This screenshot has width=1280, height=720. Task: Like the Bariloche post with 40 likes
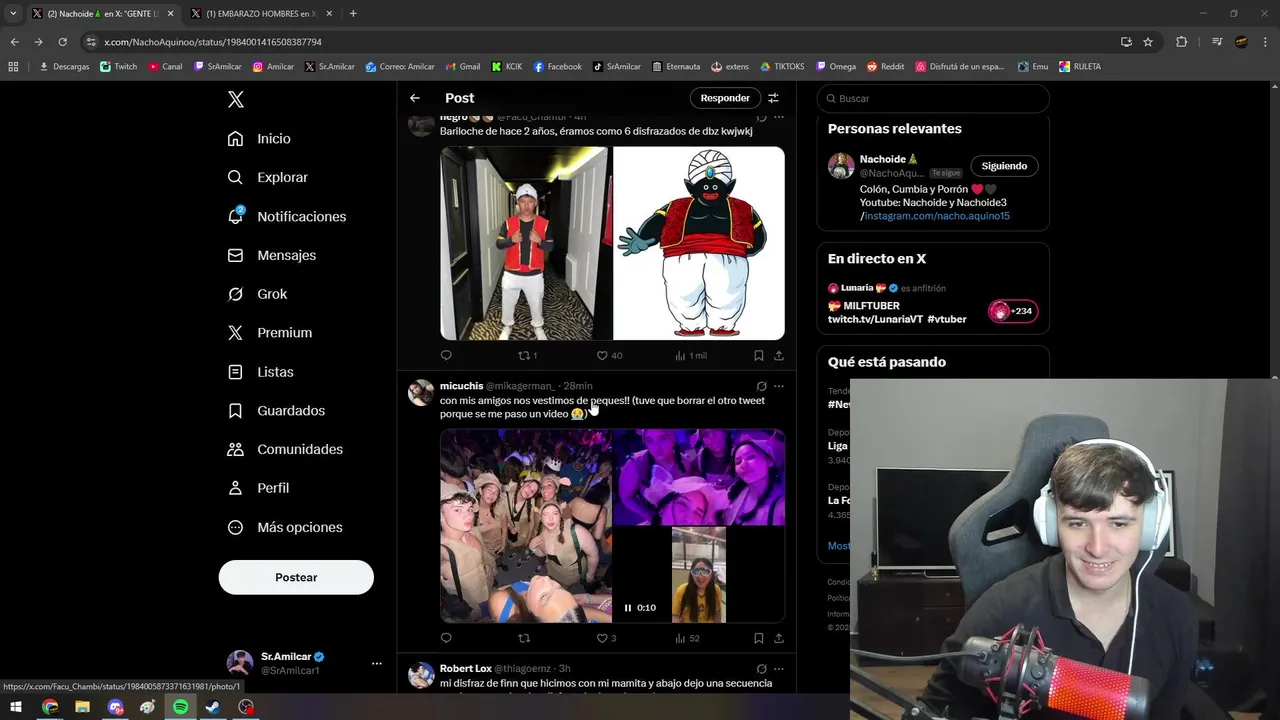coord(609,355)
